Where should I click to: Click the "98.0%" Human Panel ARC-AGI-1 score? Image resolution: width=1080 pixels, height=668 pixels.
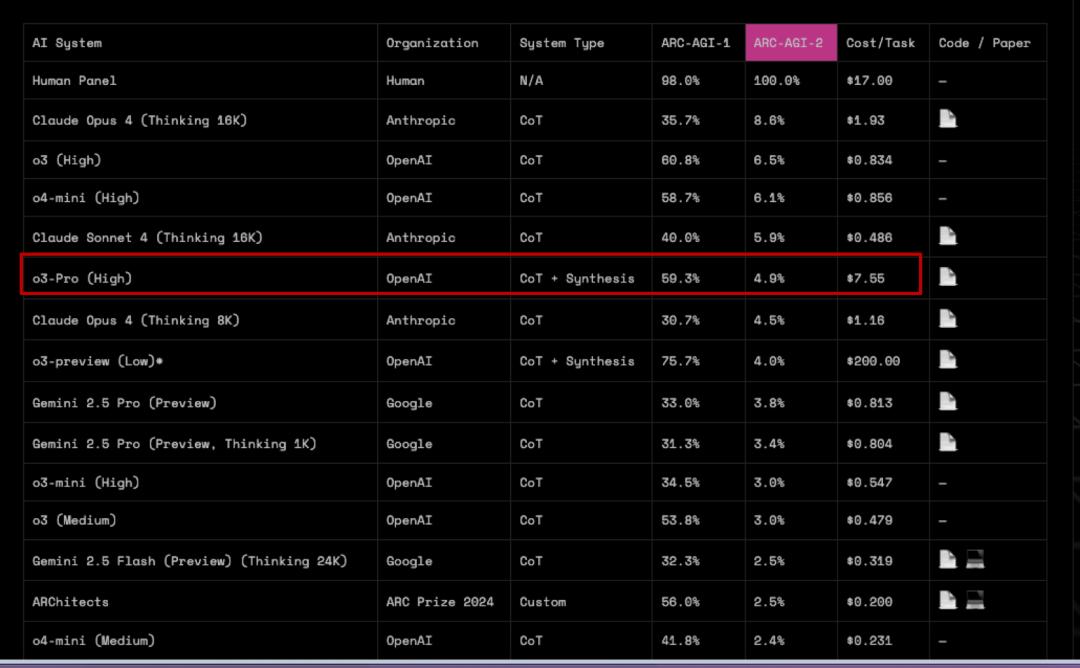[x=680, y=81]
